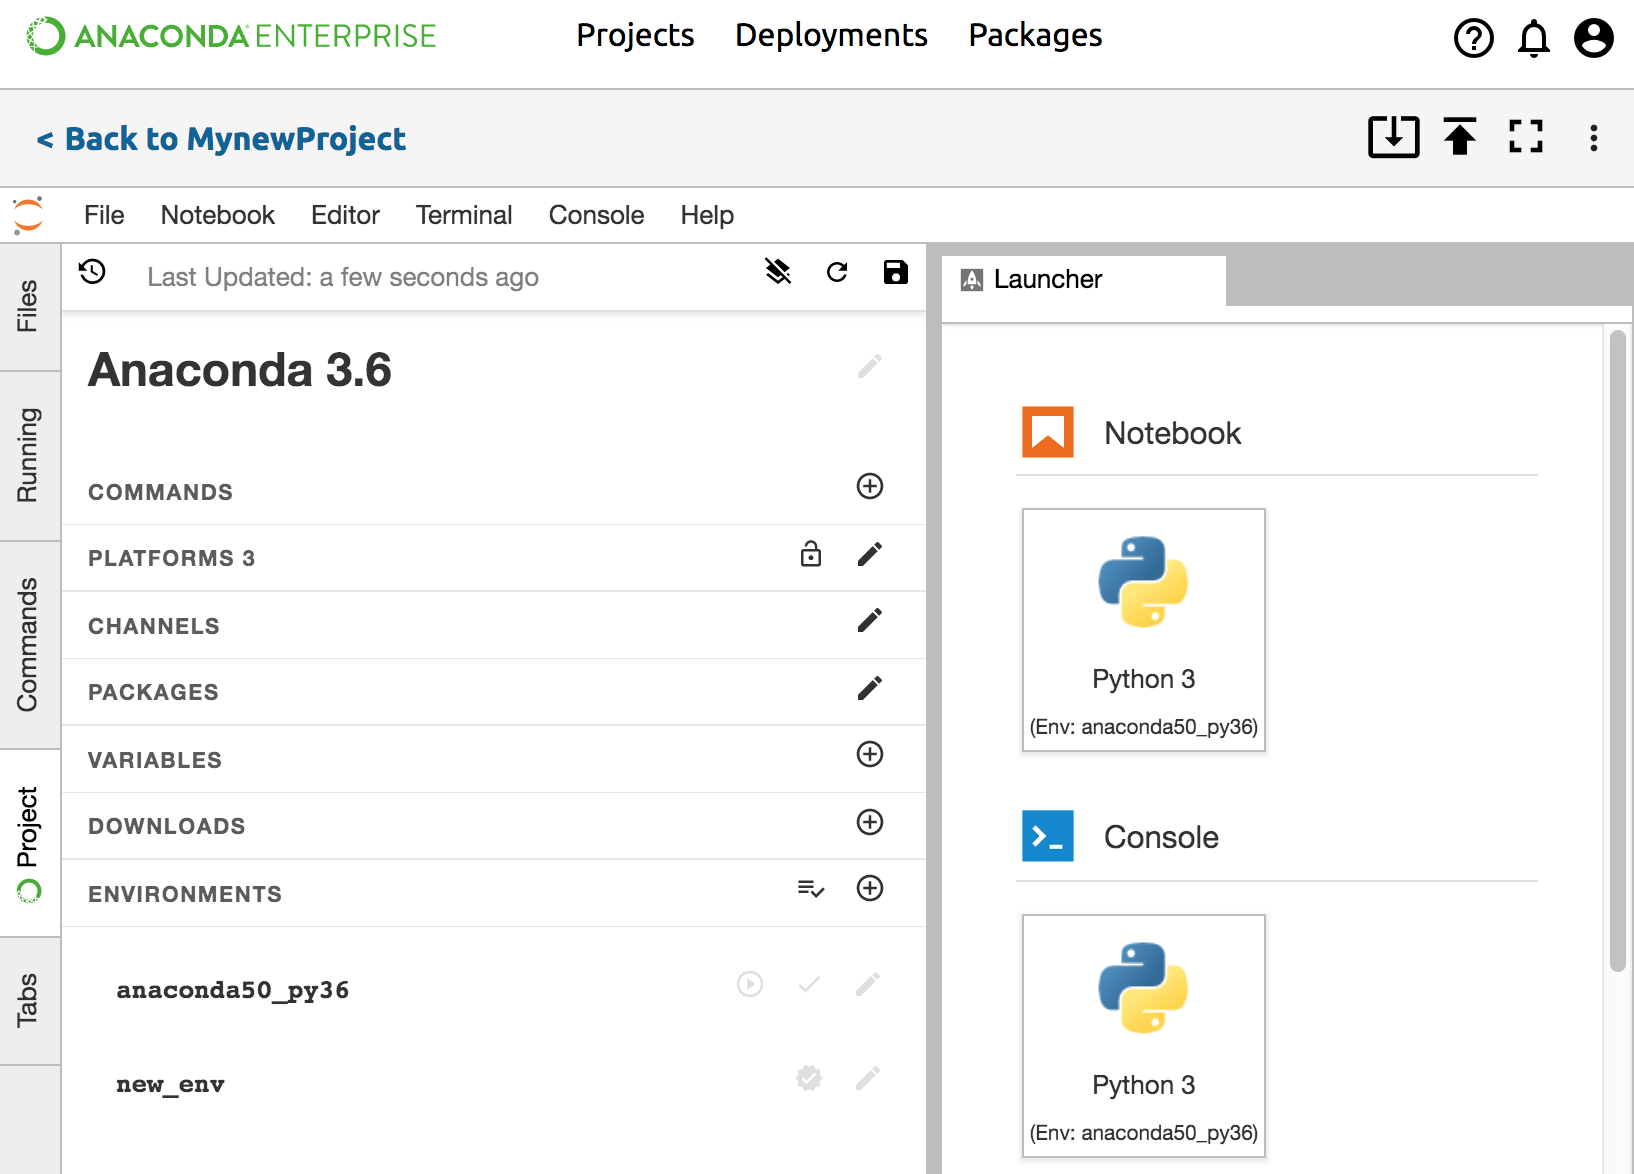
Task: Run the anaconda50_py36 environment play button
Action: click(750, 985)
